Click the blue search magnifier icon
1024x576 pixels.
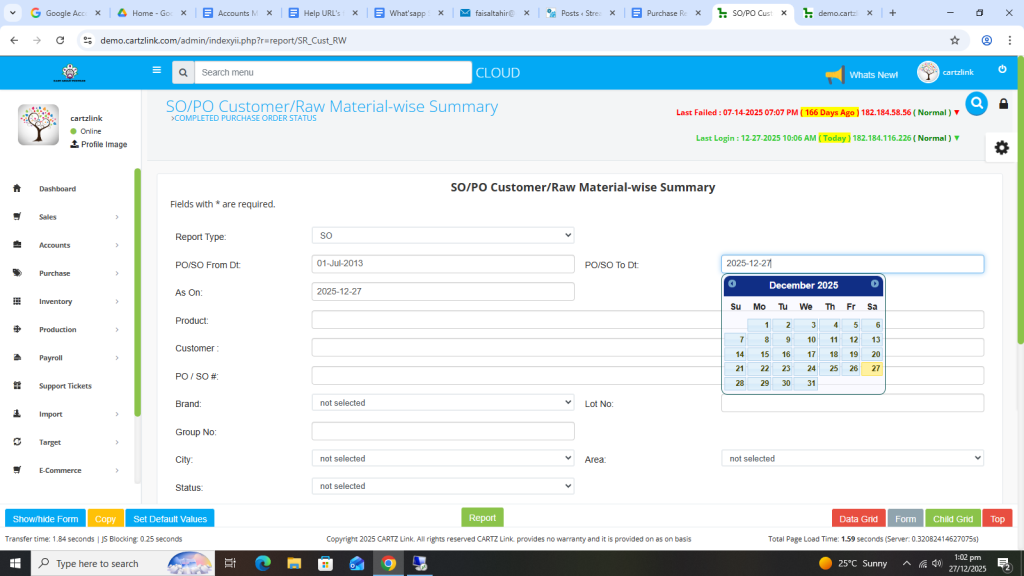pos(976,103)
